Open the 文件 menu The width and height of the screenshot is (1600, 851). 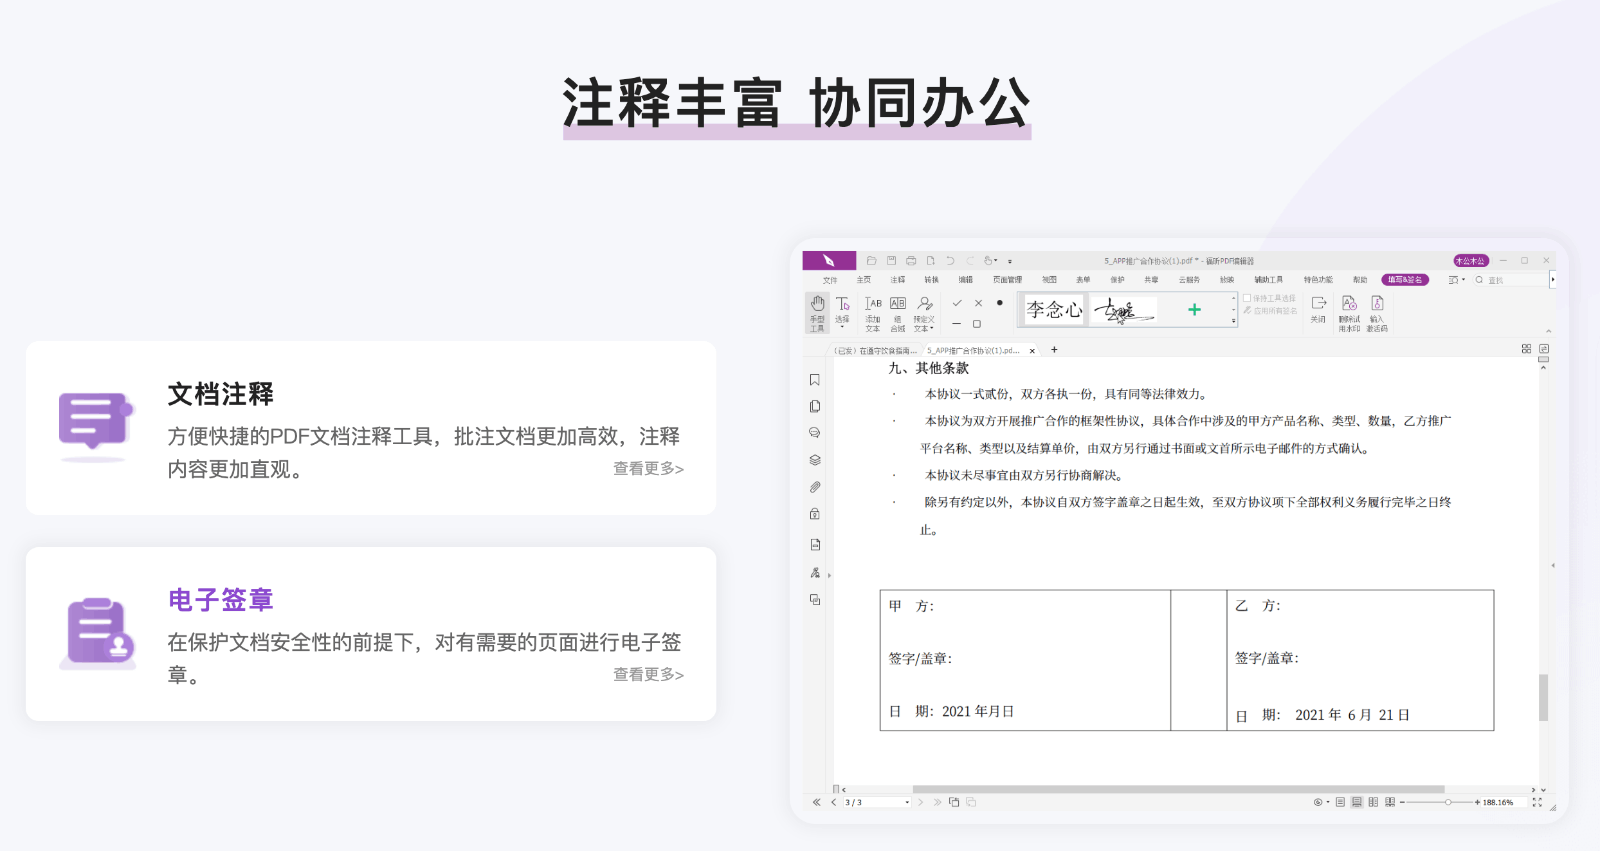pos(830,280)
